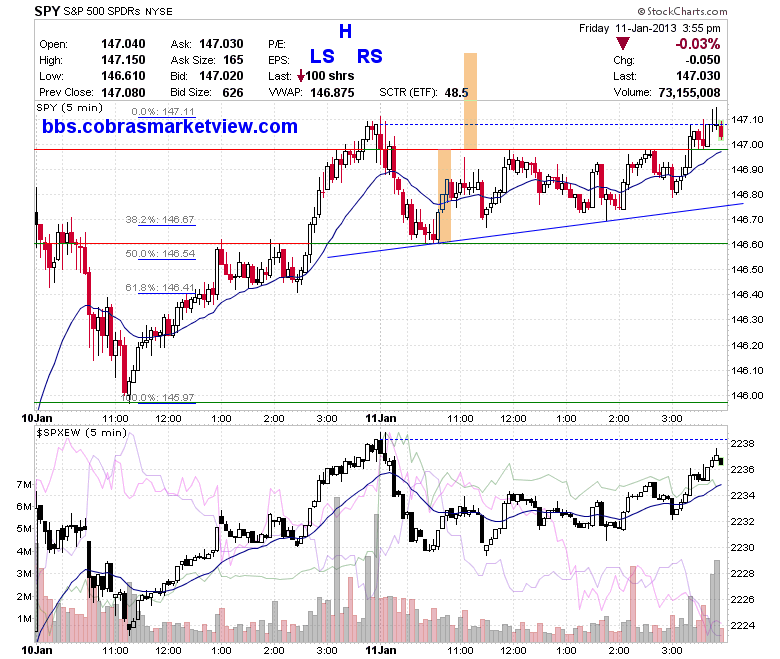Click price axis label 146.80
Image resolution: width=780 pixels, height=659 pixels.
747,194
